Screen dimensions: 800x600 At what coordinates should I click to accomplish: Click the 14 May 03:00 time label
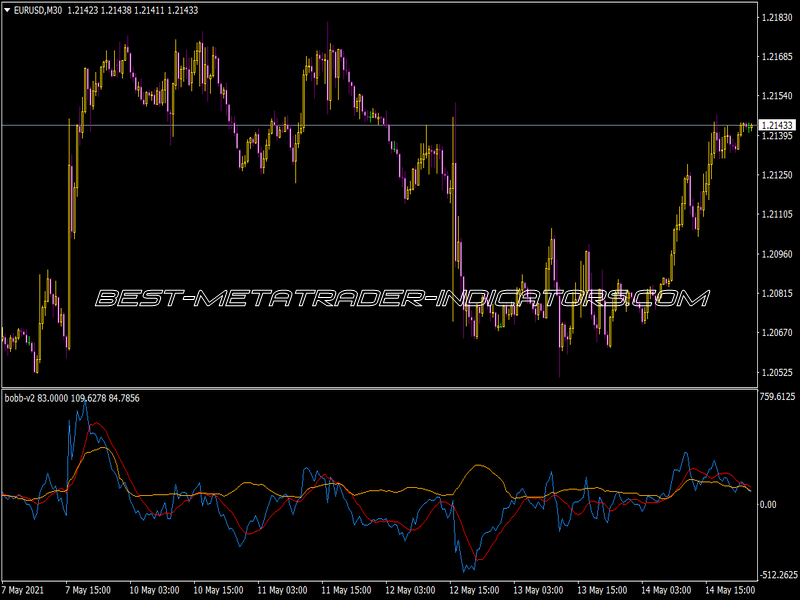pyautogui.click(x=666, y=590)
